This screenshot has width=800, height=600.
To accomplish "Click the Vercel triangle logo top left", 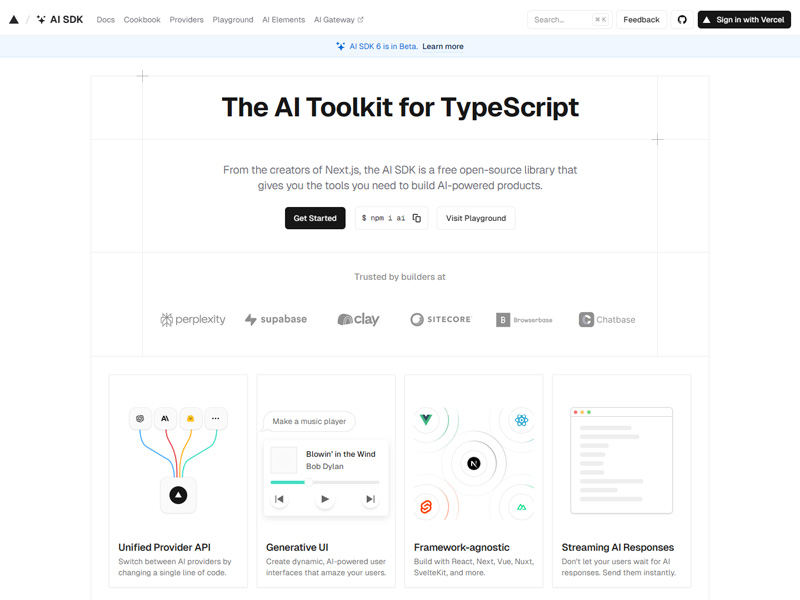I will 16,17.
